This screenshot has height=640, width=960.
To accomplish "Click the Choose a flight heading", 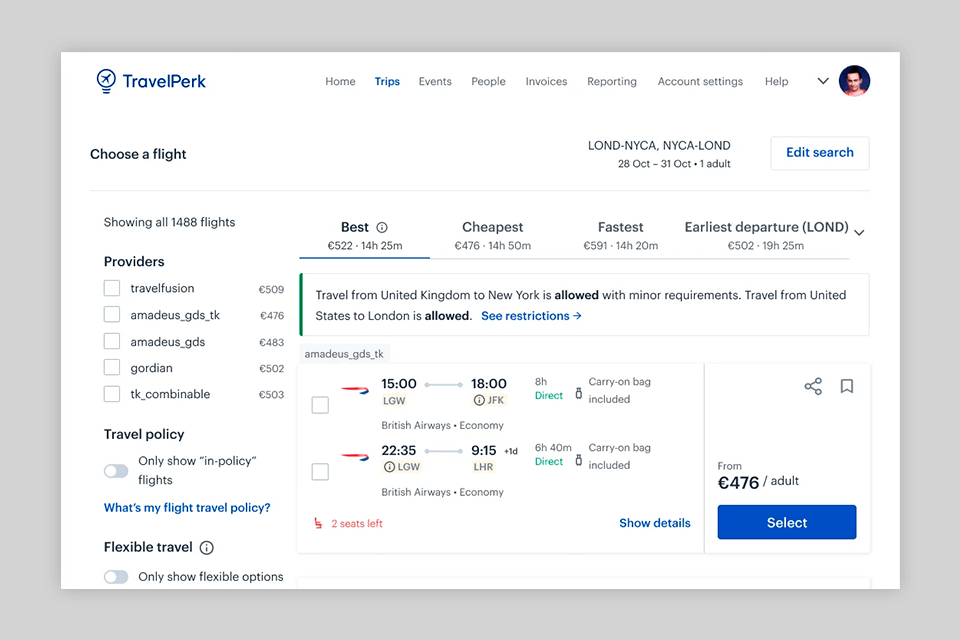I will pos(138,154).
